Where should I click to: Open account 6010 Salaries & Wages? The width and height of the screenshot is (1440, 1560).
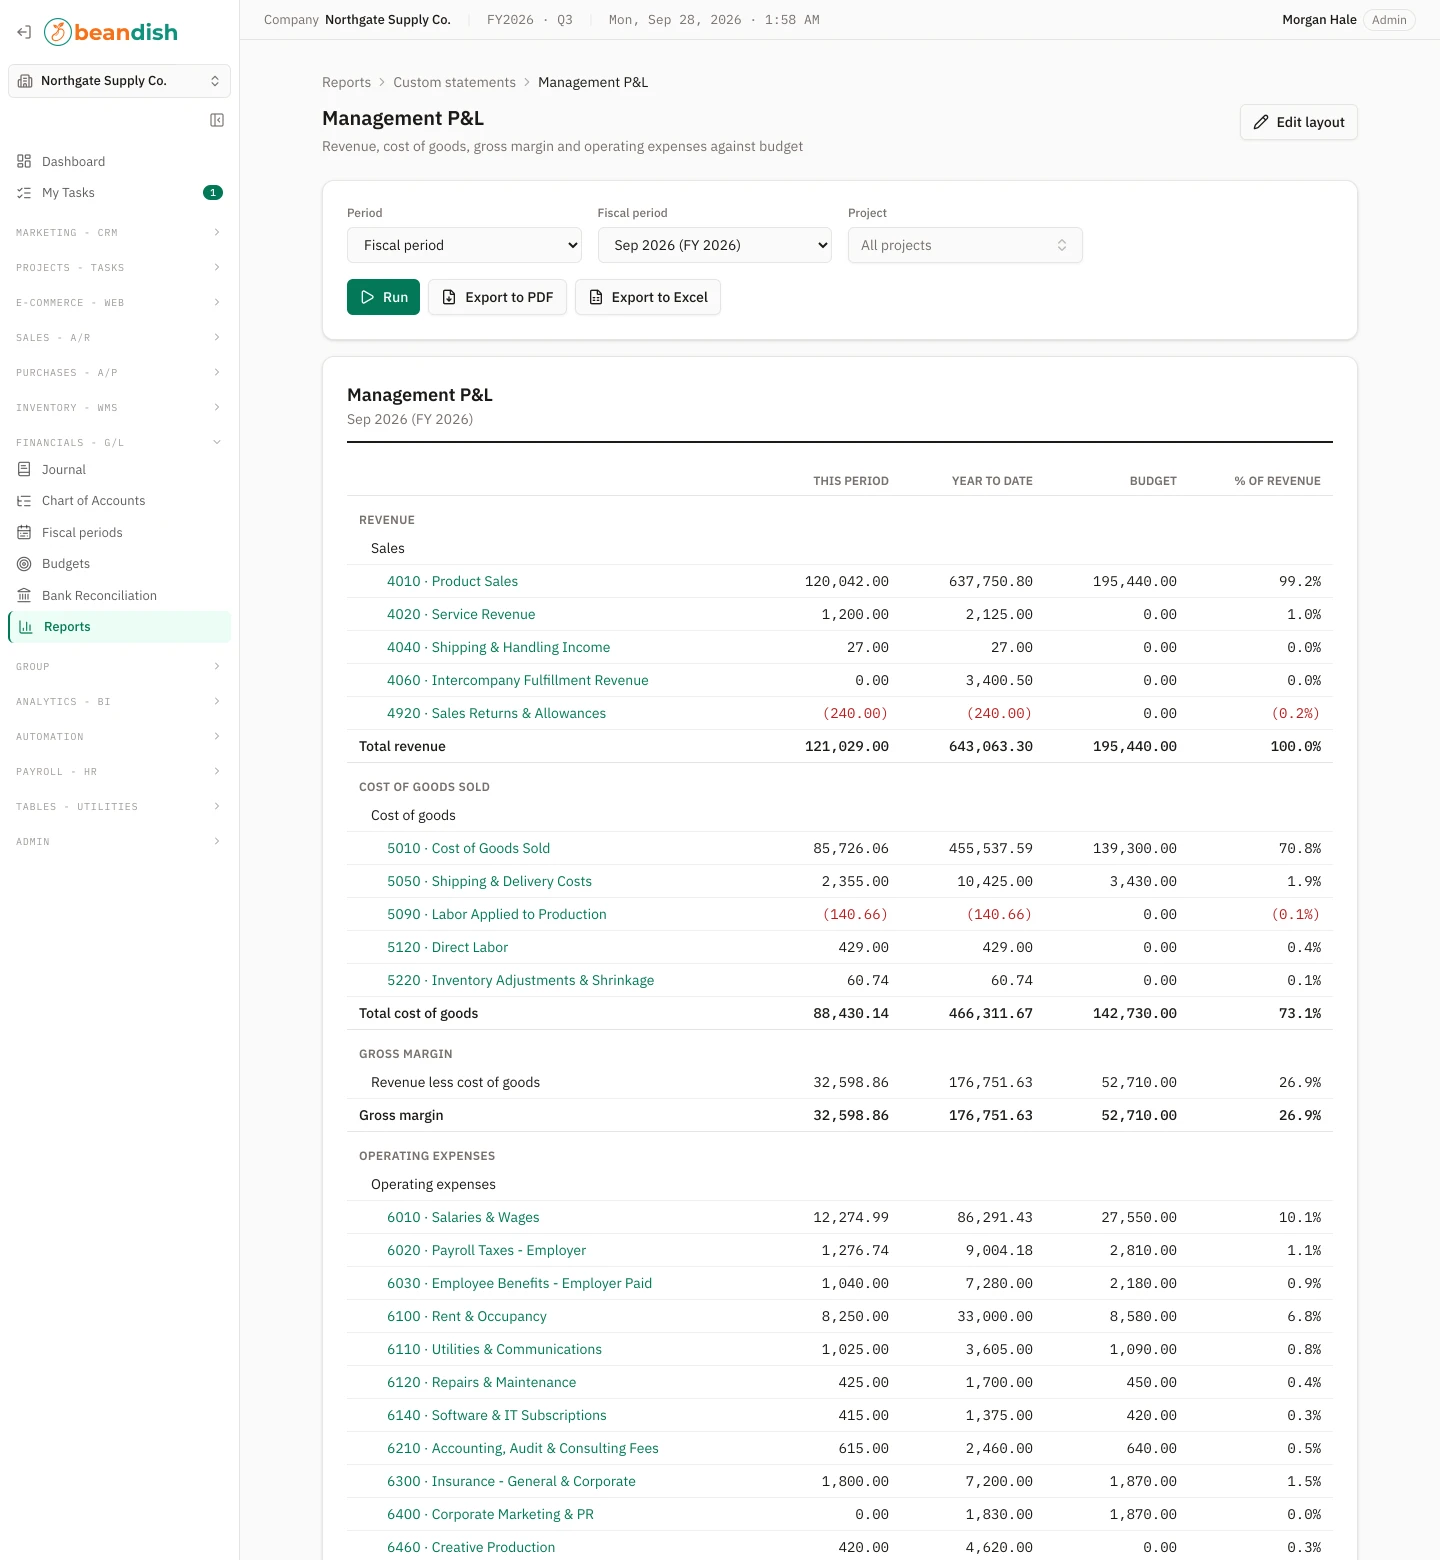point(463,1218)
